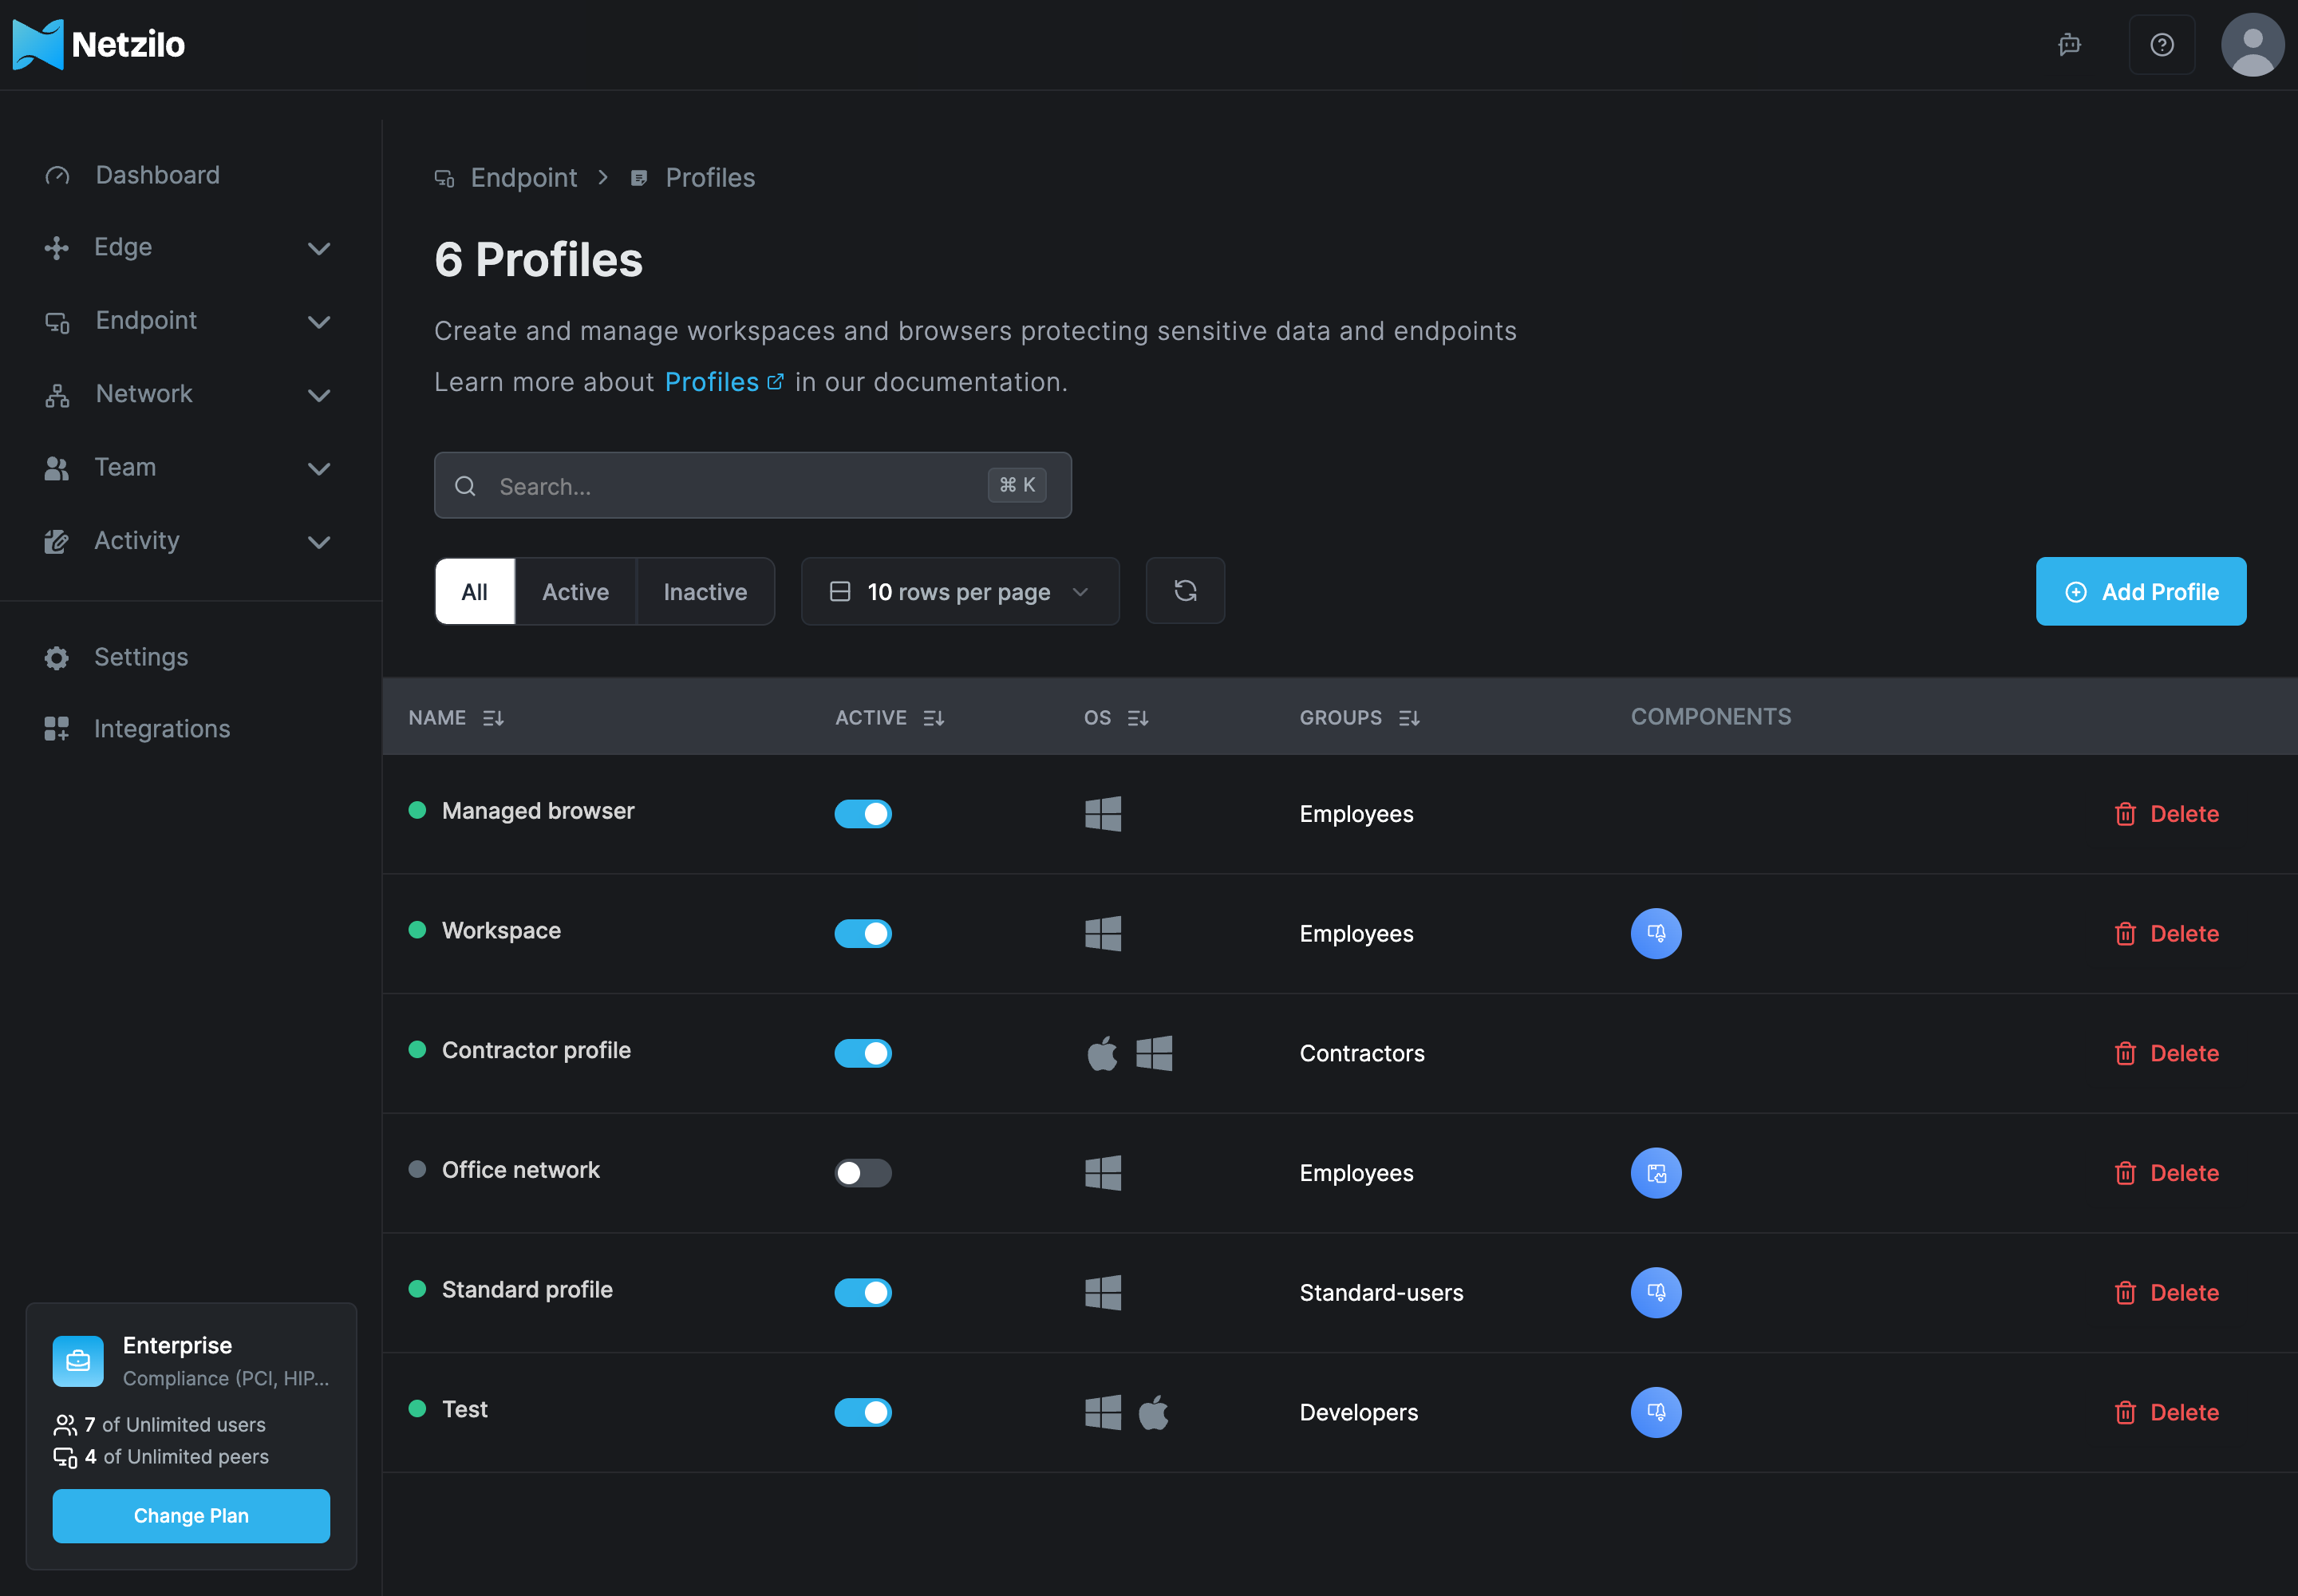This screenshot has width=2298, height=1596.
Task: Toggle Managed browser profile active switch
Action: tap(863, 814)
